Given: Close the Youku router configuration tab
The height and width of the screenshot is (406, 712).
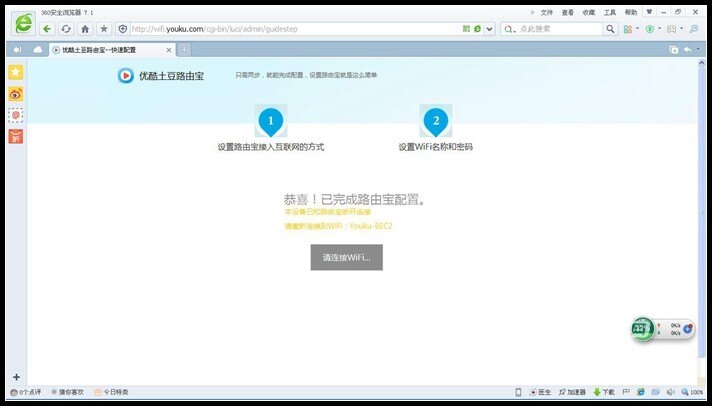Looking at the screenshot, I should (169, 49).
